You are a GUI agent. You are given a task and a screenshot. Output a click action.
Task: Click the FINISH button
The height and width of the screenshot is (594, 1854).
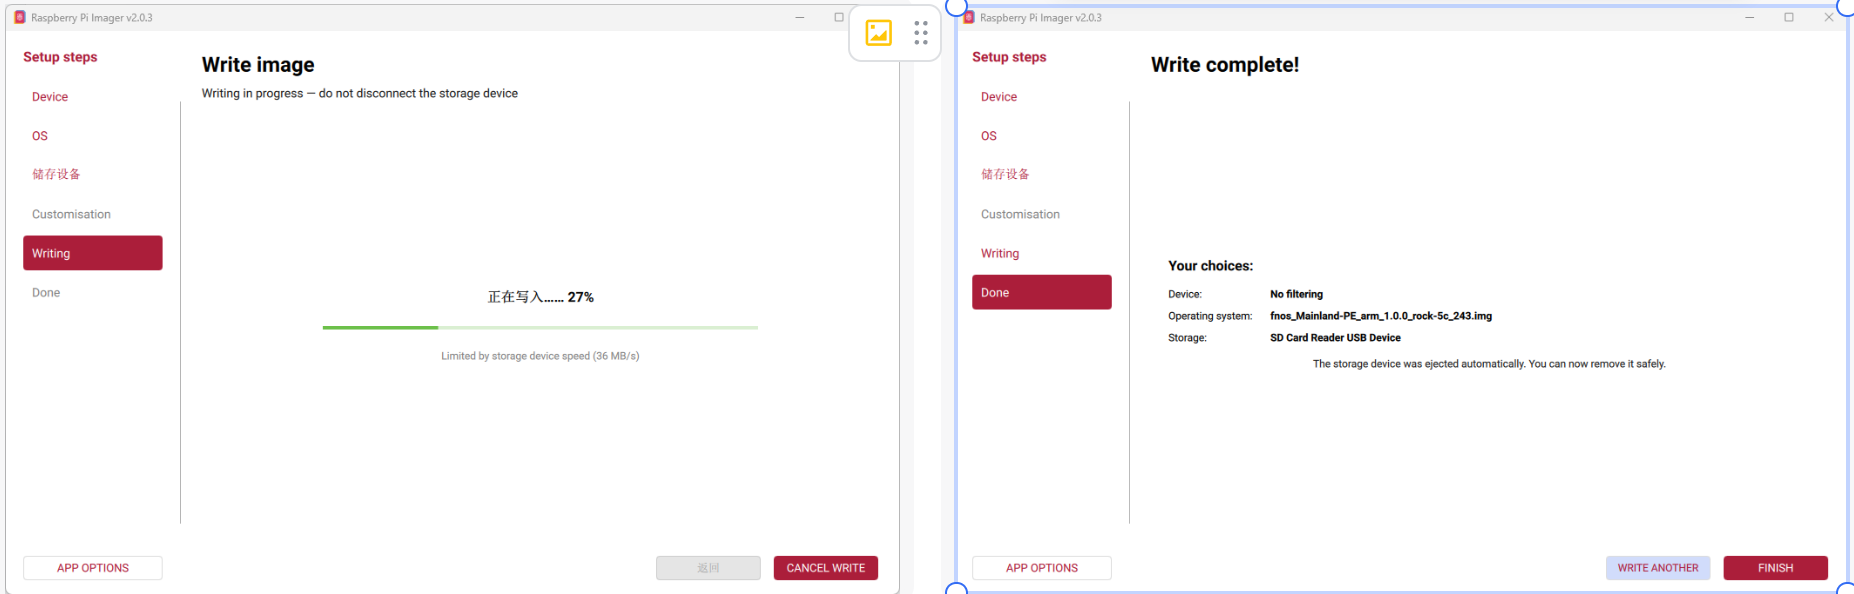tap(1776, 568)
